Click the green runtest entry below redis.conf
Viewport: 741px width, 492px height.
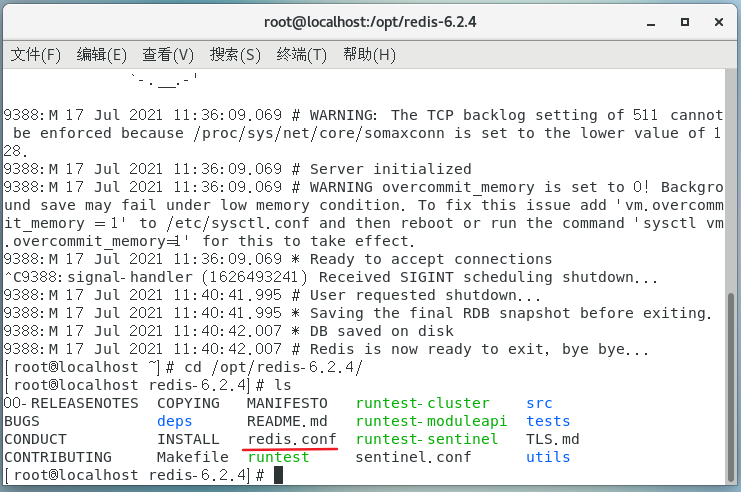(278, 457)
